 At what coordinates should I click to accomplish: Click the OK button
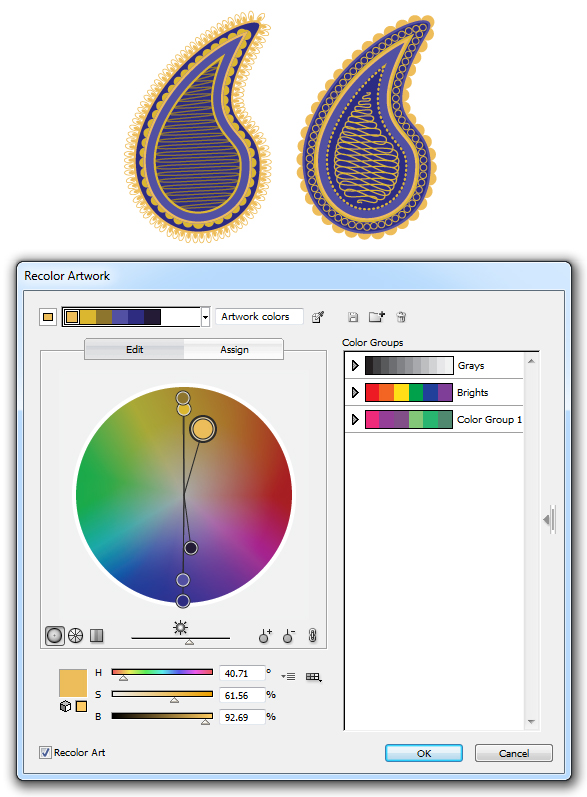click(x=424, y=753)
